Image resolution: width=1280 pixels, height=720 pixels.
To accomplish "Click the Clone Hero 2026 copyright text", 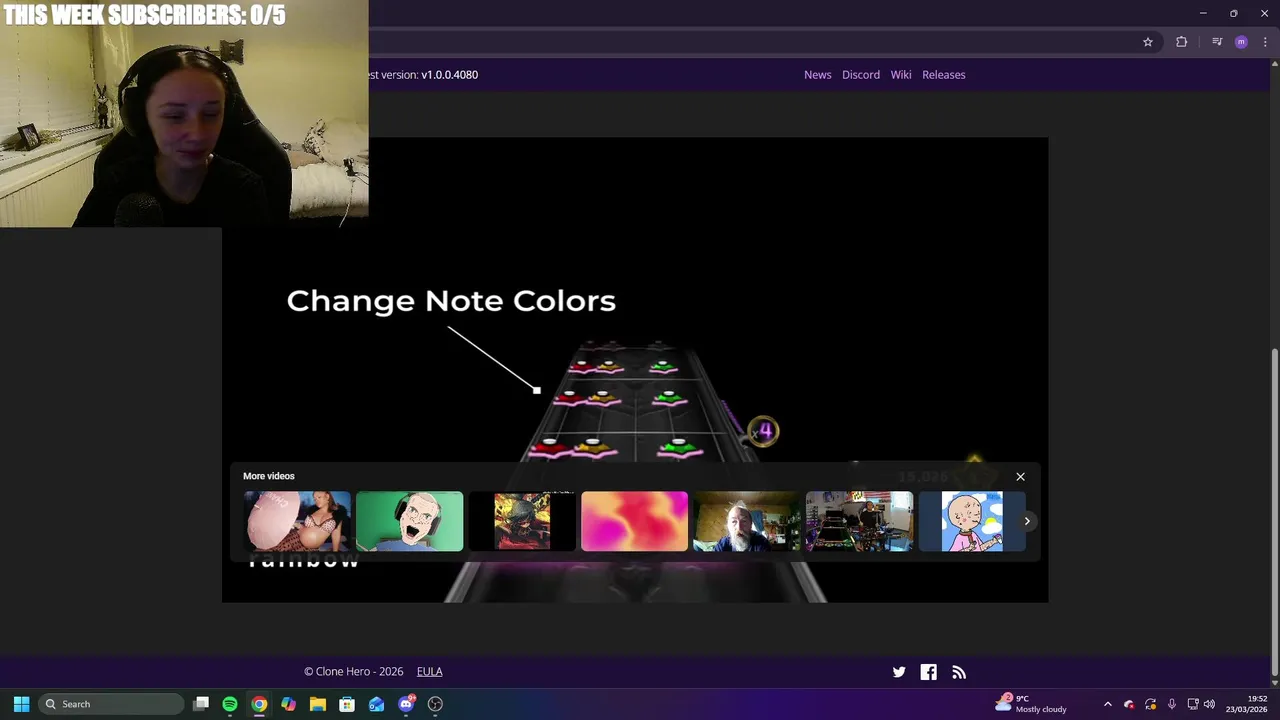I will pyautogui.click(x=354, y=672).
